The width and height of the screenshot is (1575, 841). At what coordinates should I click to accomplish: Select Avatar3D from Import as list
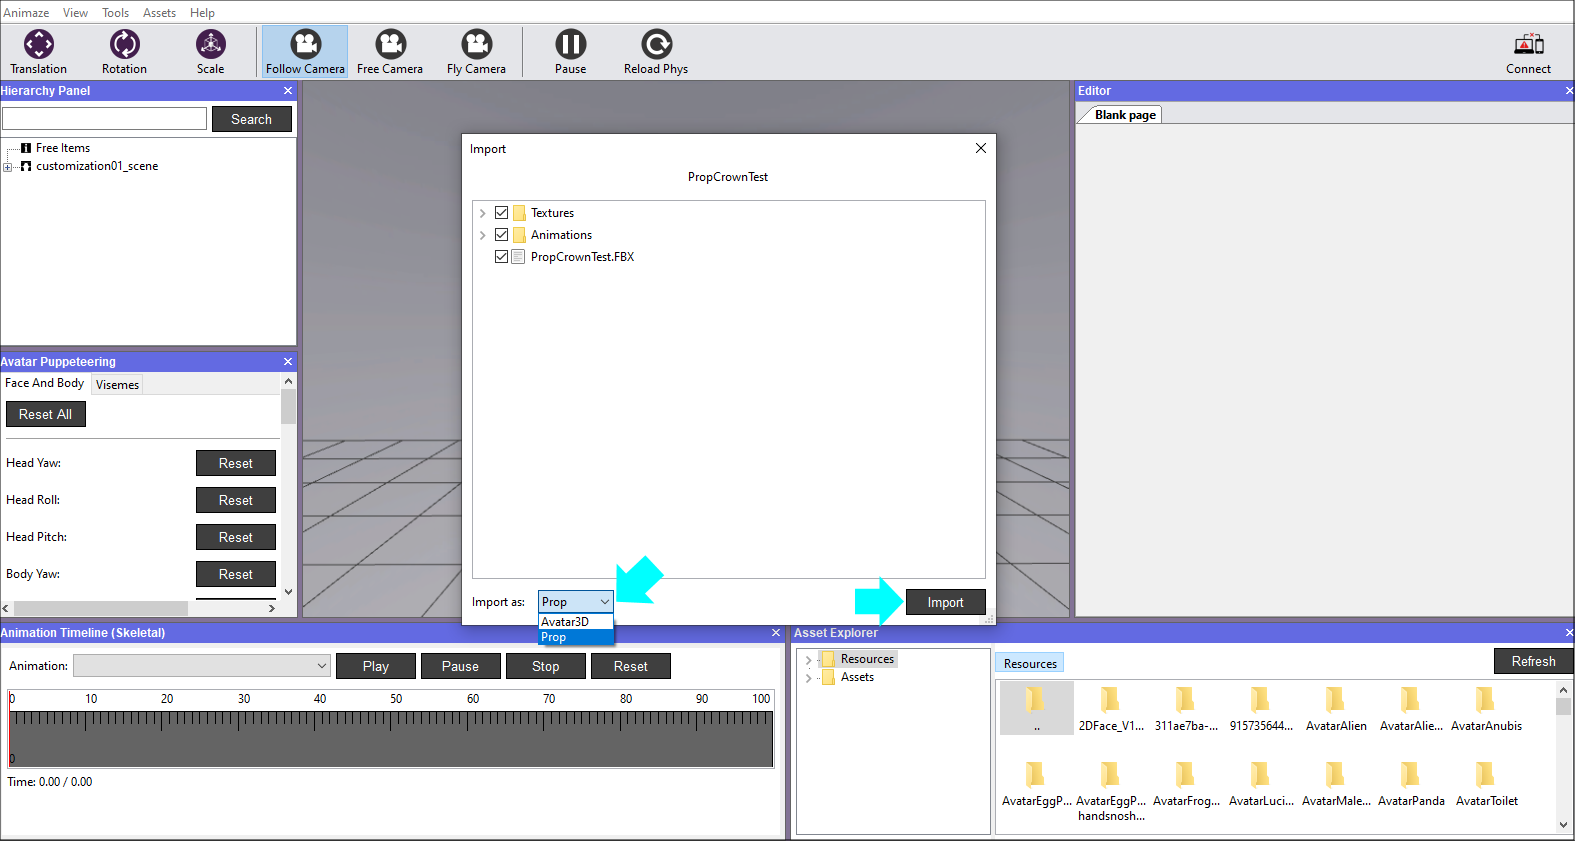click(x=565, y=622)
